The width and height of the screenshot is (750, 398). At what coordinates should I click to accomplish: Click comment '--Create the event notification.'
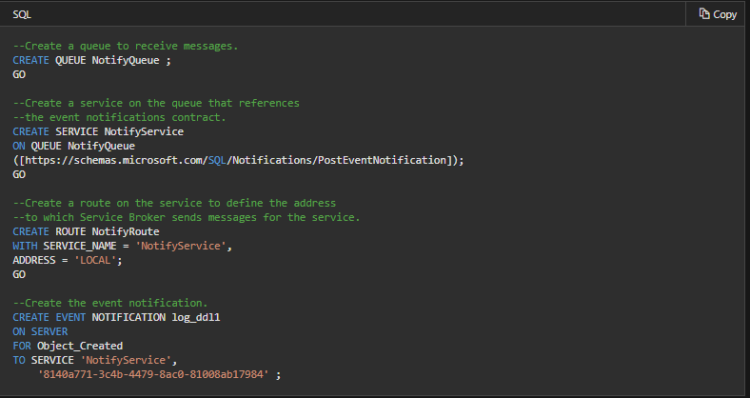click(x=110, y=303)
